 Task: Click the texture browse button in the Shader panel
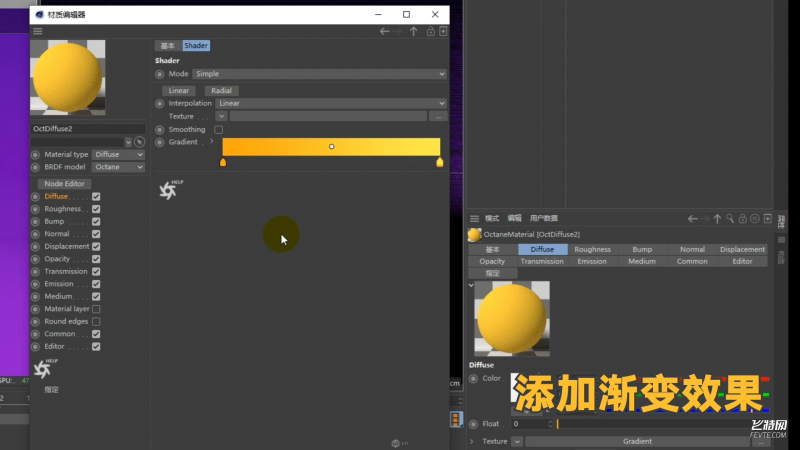pyautogui.click(x=438, y=117)
